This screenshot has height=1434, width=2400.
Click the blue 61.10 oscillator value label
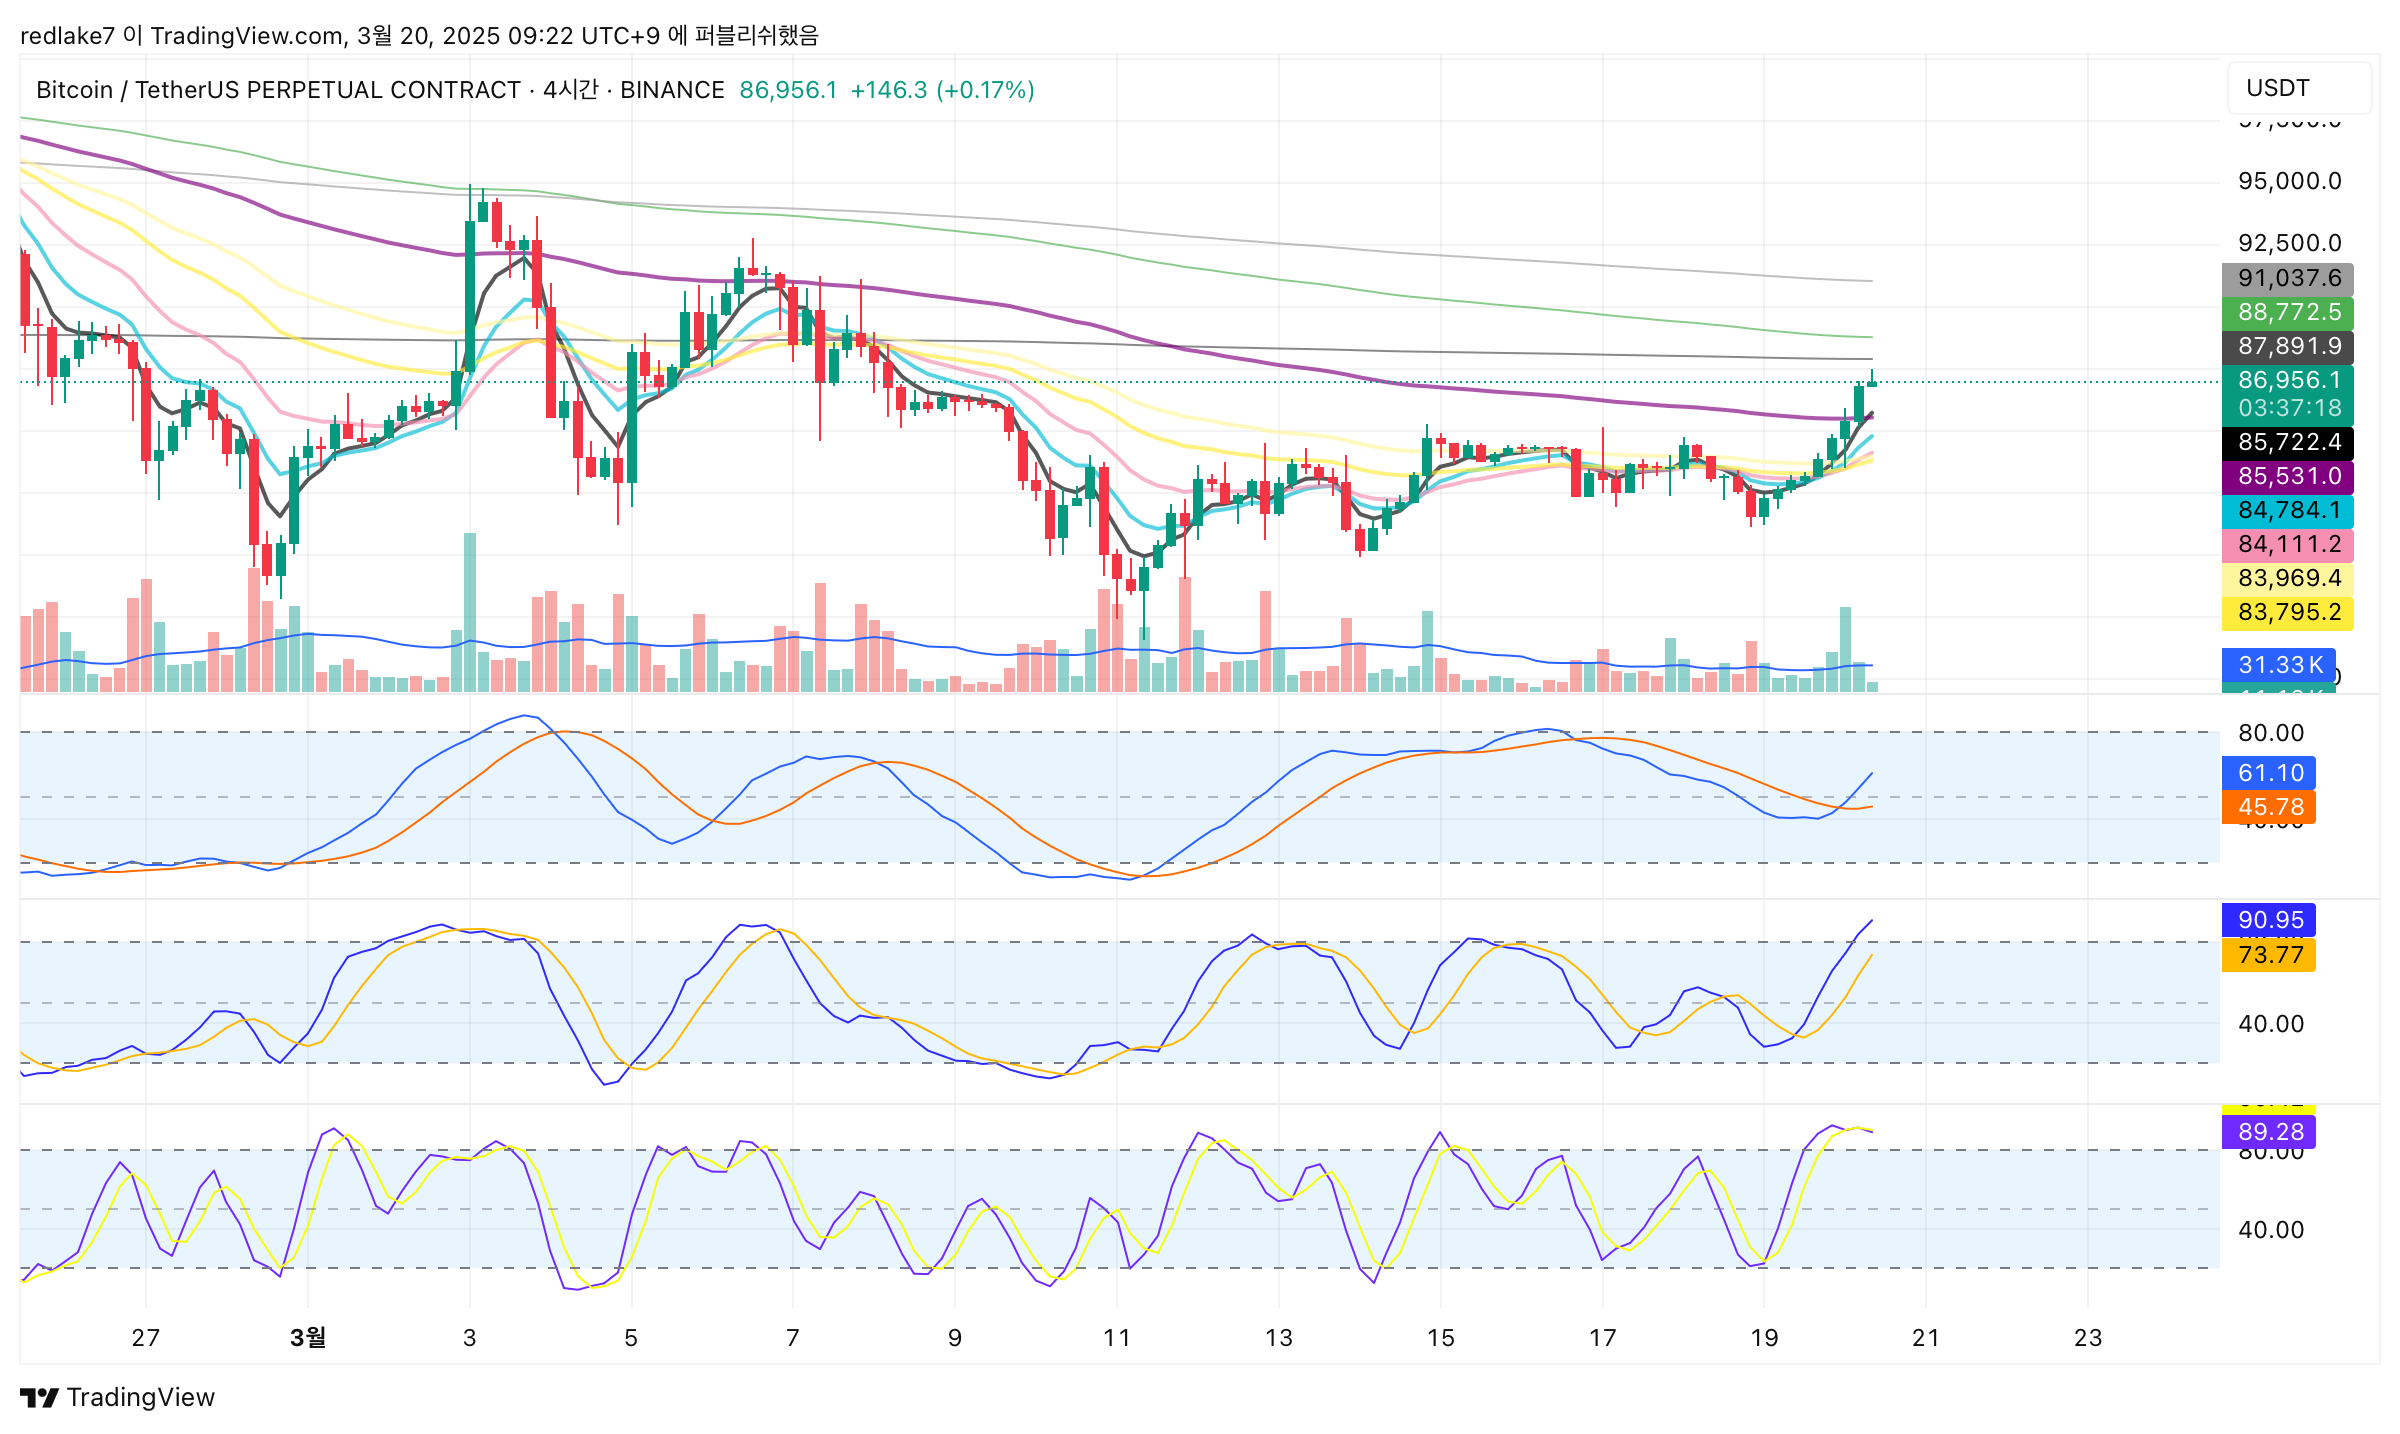2269,773
